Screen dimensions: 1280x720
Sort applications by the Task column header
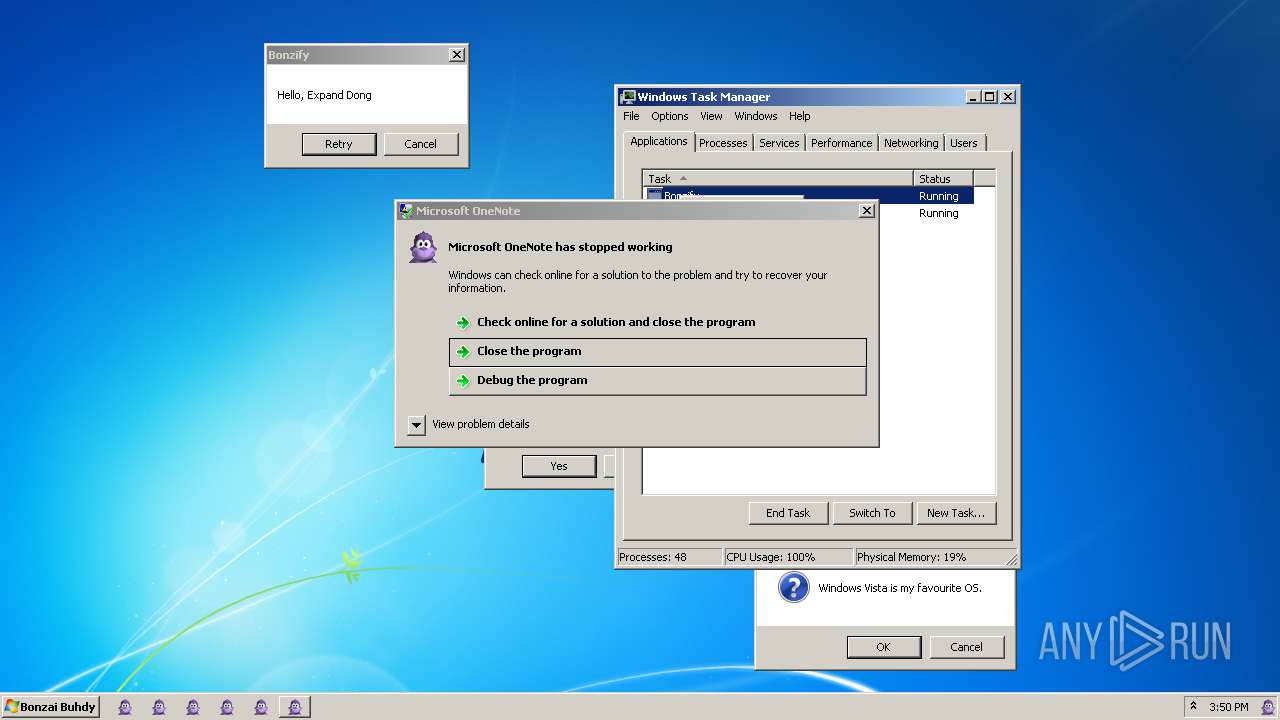pyautogui.click(x=778, y=179)
